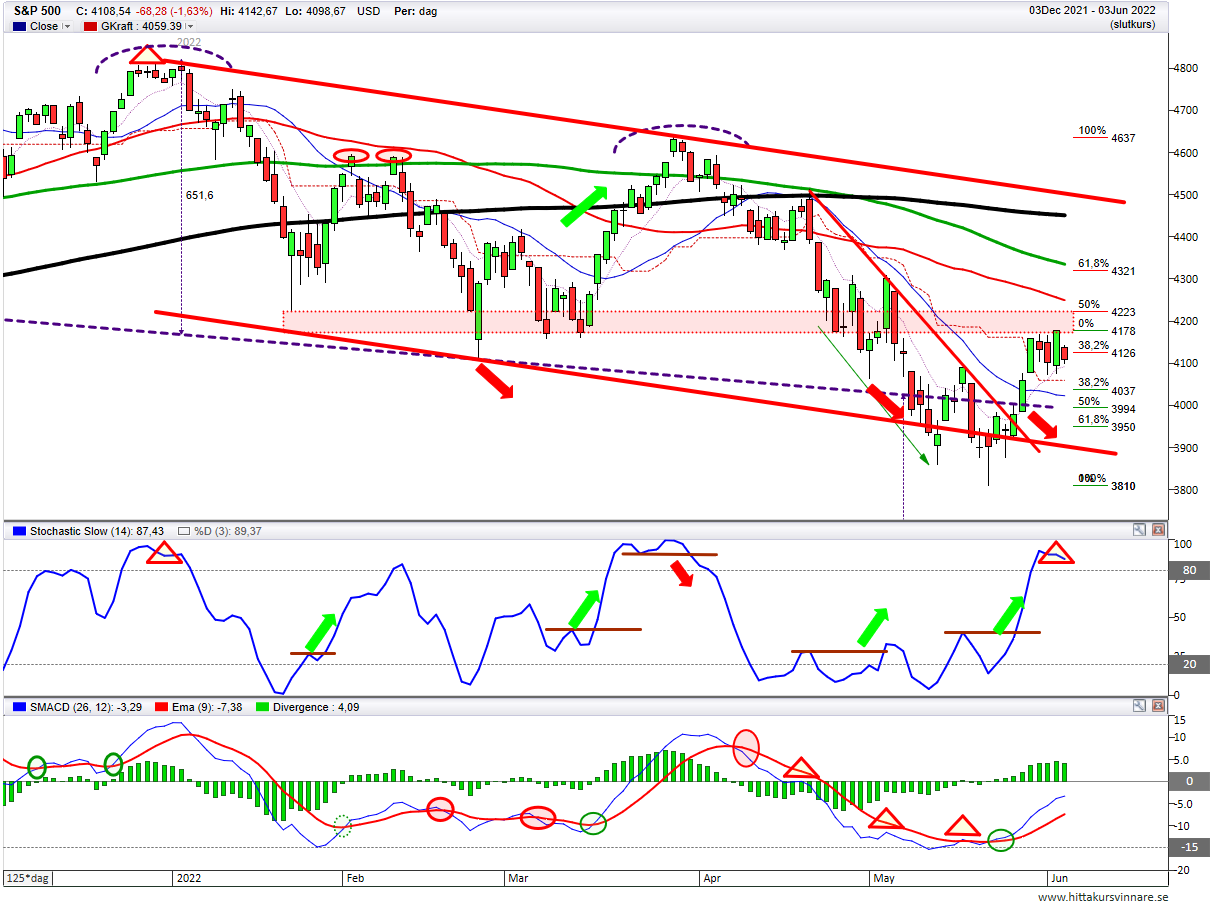Click the empty %D (3) color swatch
Screen dimensions: 1213x902
tap(184, 530)
